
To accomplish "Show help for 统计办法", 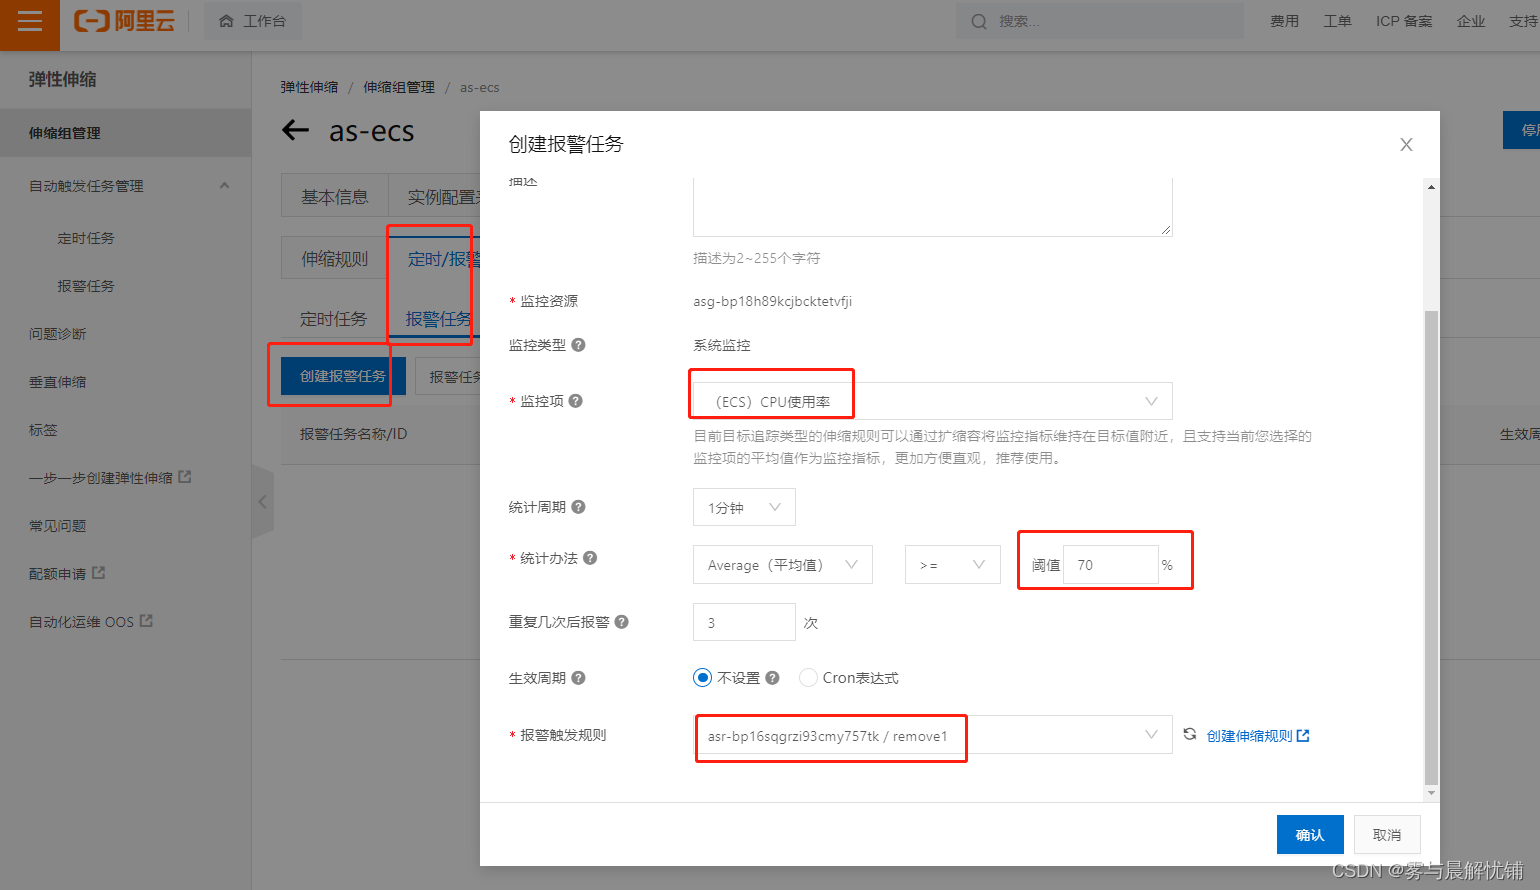I will pyautogui.click(x=590, y=558).
